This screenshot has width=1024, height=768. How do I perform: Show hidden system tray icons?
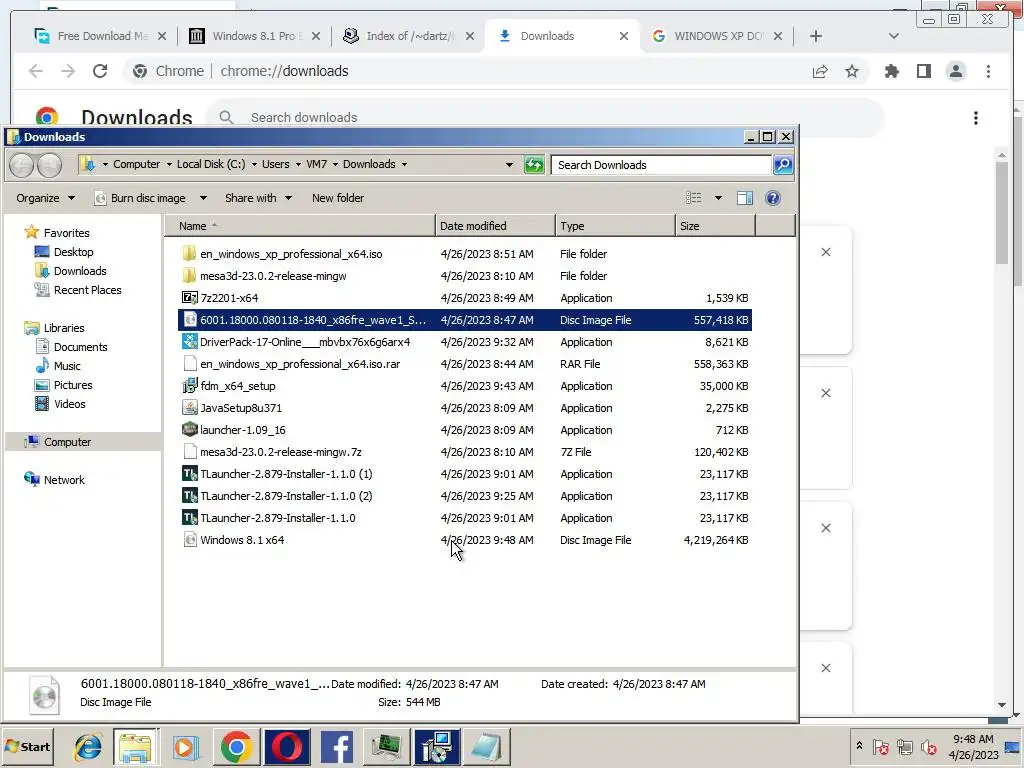pos(859,746)
